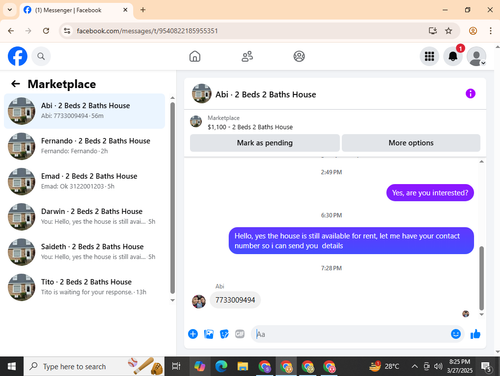Open Facebook search magnifier
The width and height of the screenshot is (500, 376).
41,56
